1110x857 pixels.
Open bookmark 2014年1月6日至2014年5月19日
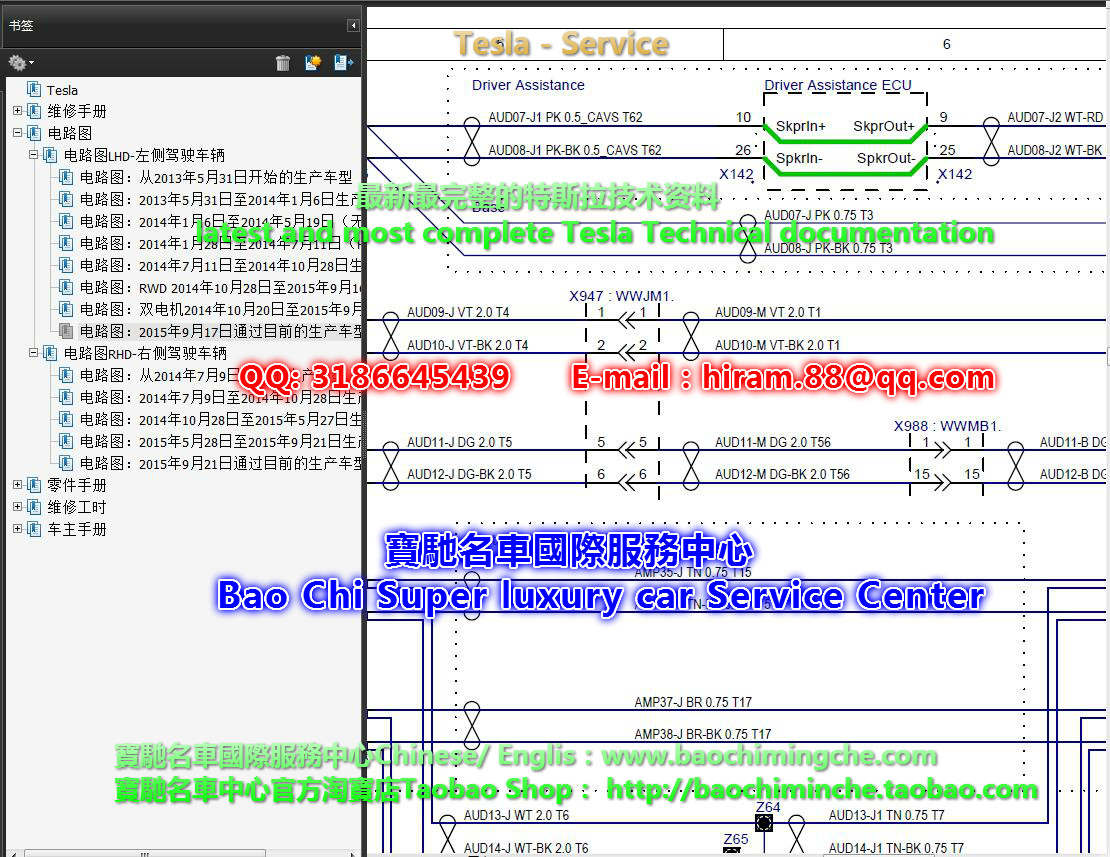click(x=220, y=221)
